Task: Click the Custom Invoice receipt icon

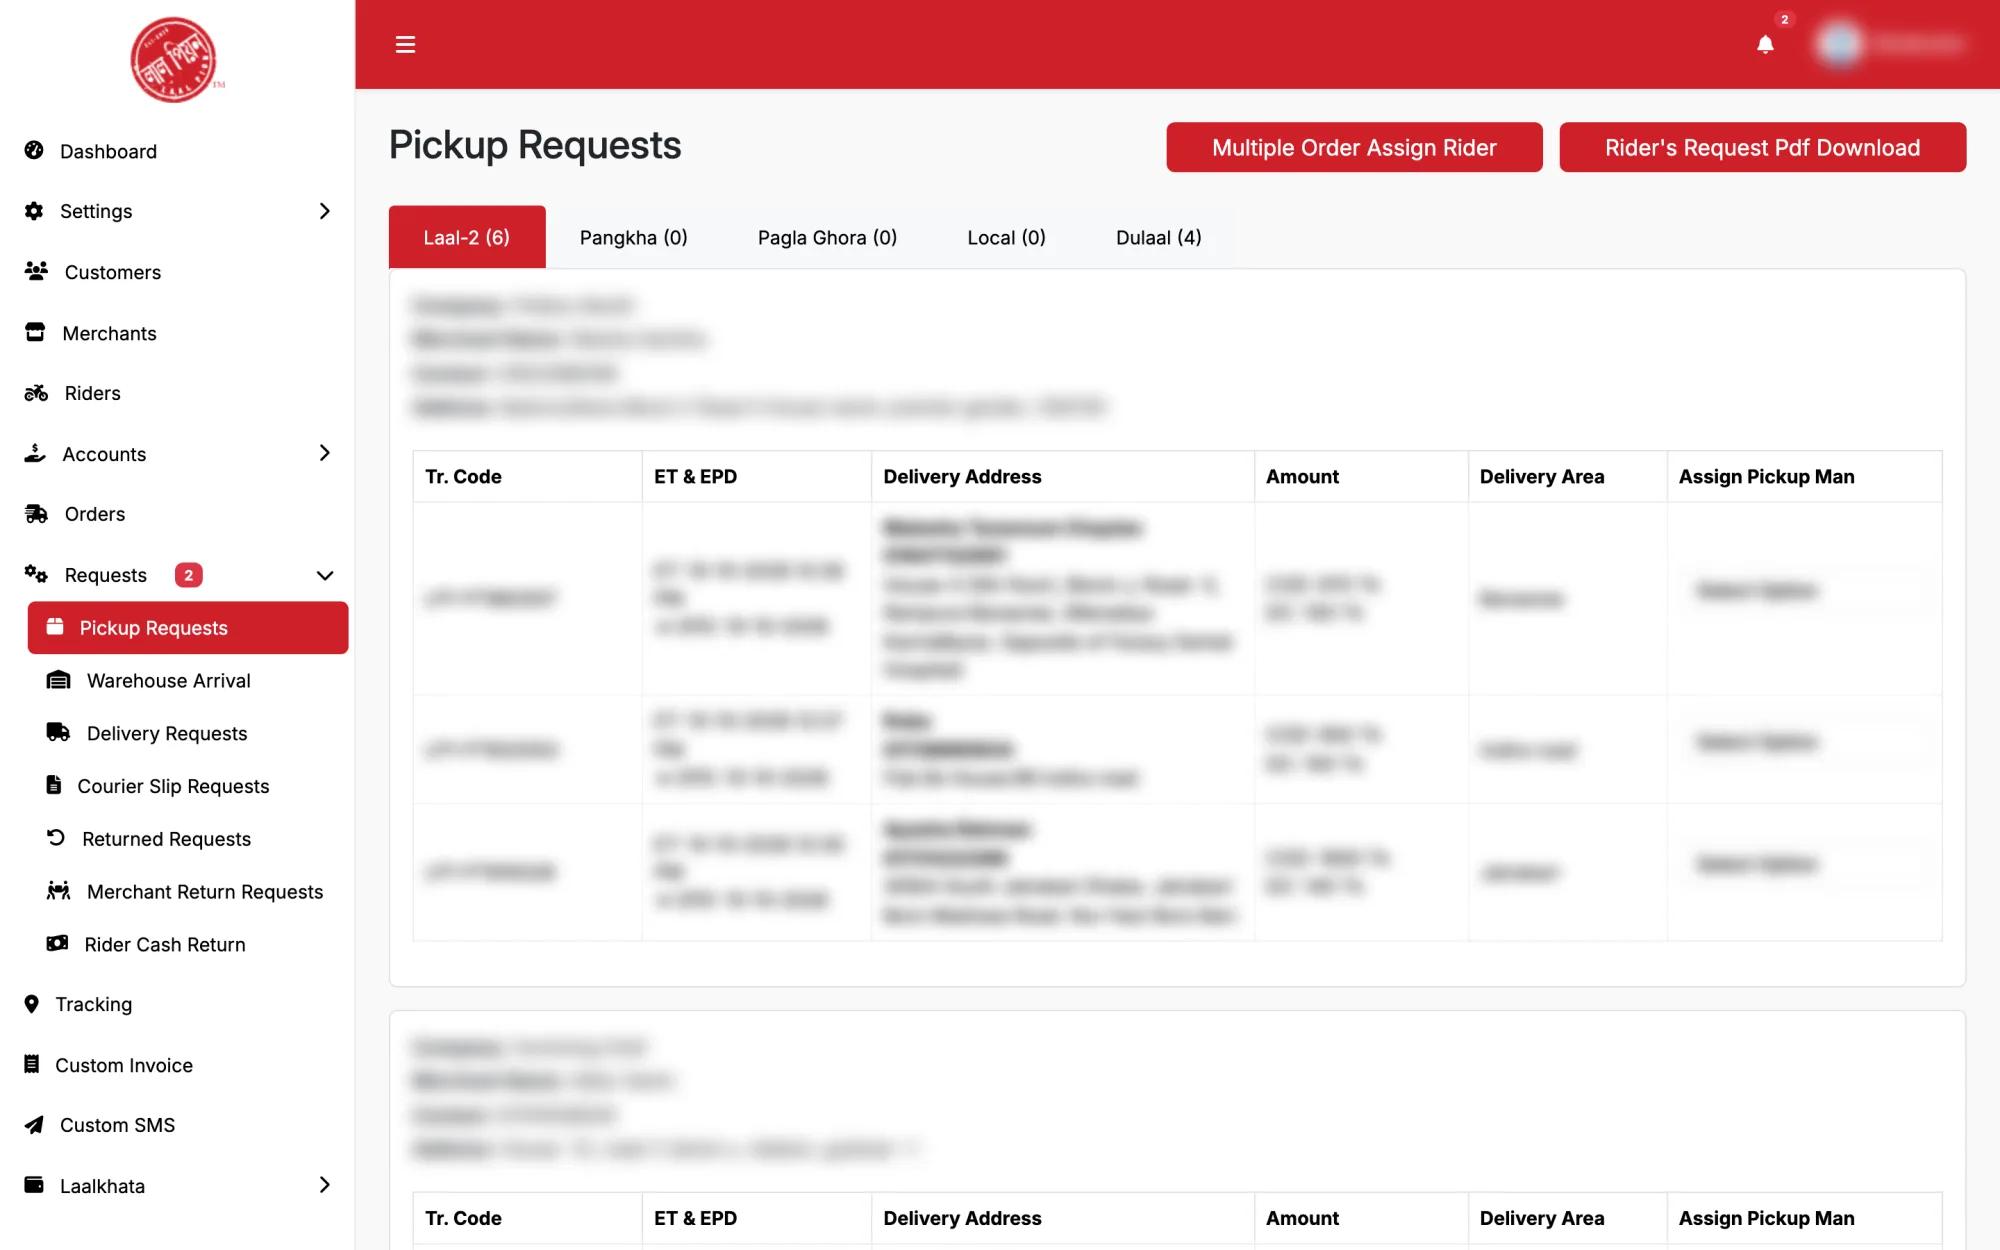Action: pyautogui.click(x=32, y=1064)
